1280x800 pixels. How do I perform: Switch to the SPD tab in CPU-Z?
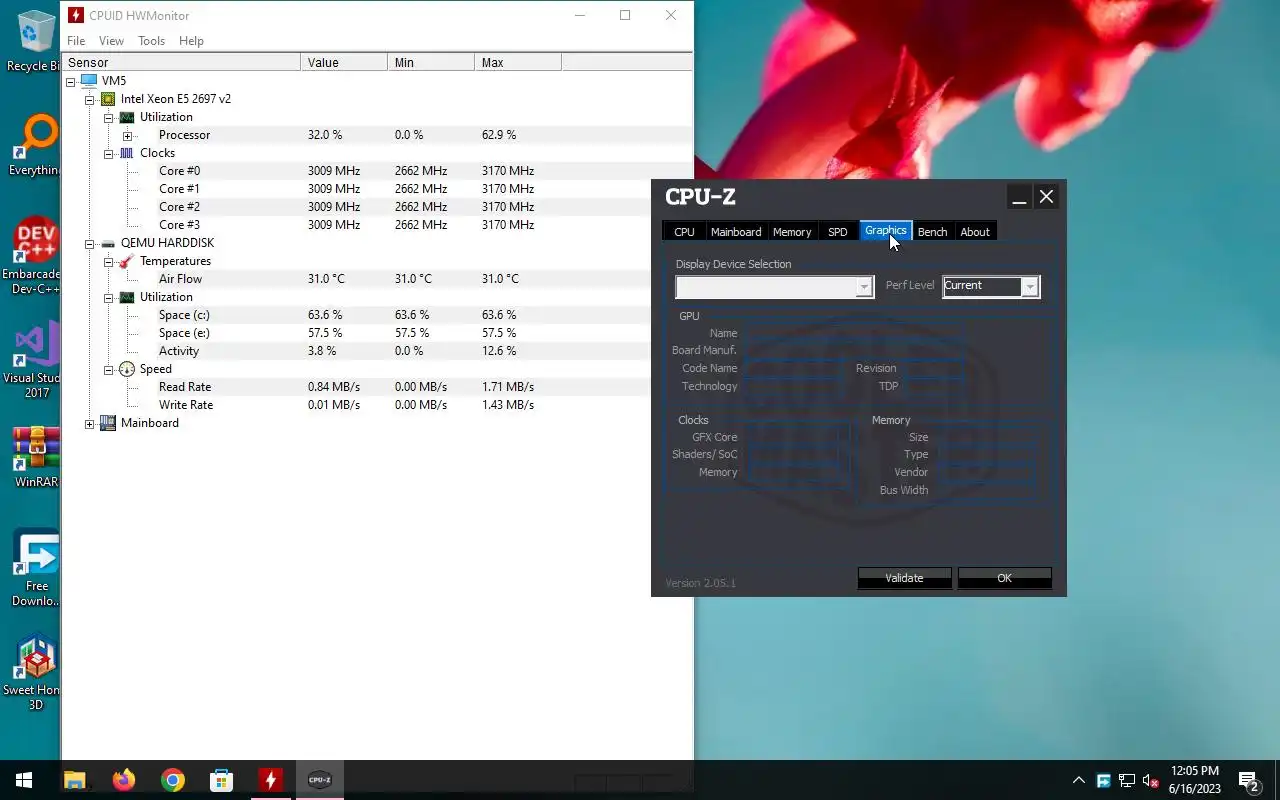pos(838,232)
